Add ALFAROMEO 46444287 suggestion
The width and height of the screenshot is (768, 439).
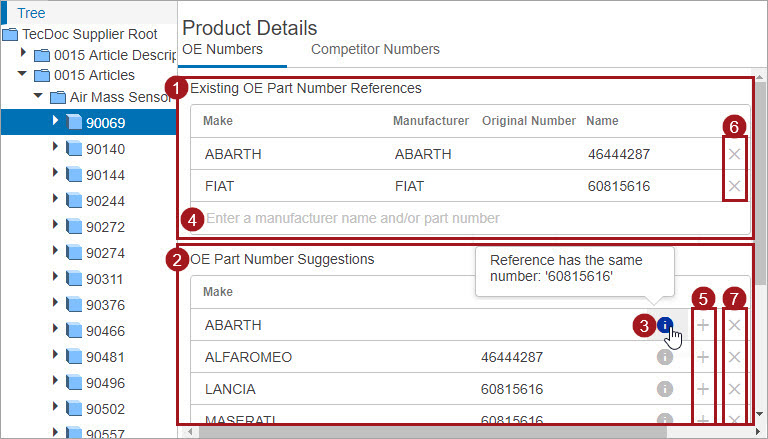pos(703,357)
